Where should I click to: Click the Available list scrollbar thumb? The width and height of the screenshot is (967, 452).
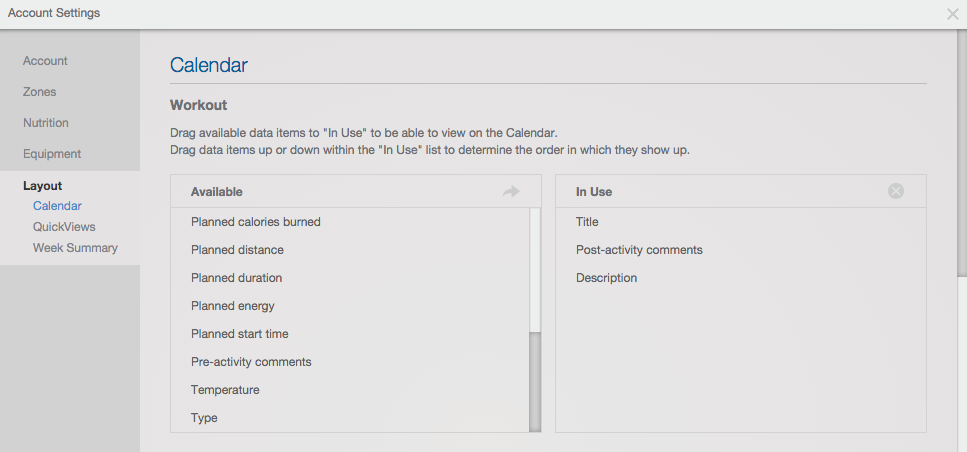click(x=535, y=382)
